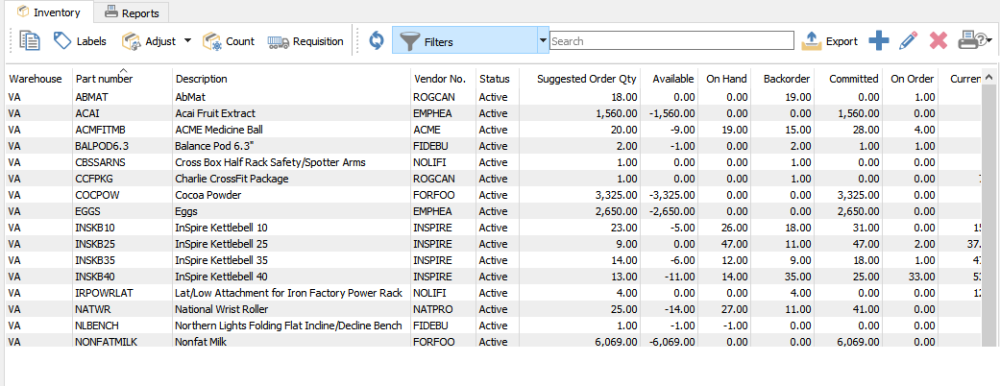The width and height of the screenshot is (1000, 386).
Task: Expand the Filters dropdown arrow
Action: coord(543,41)
